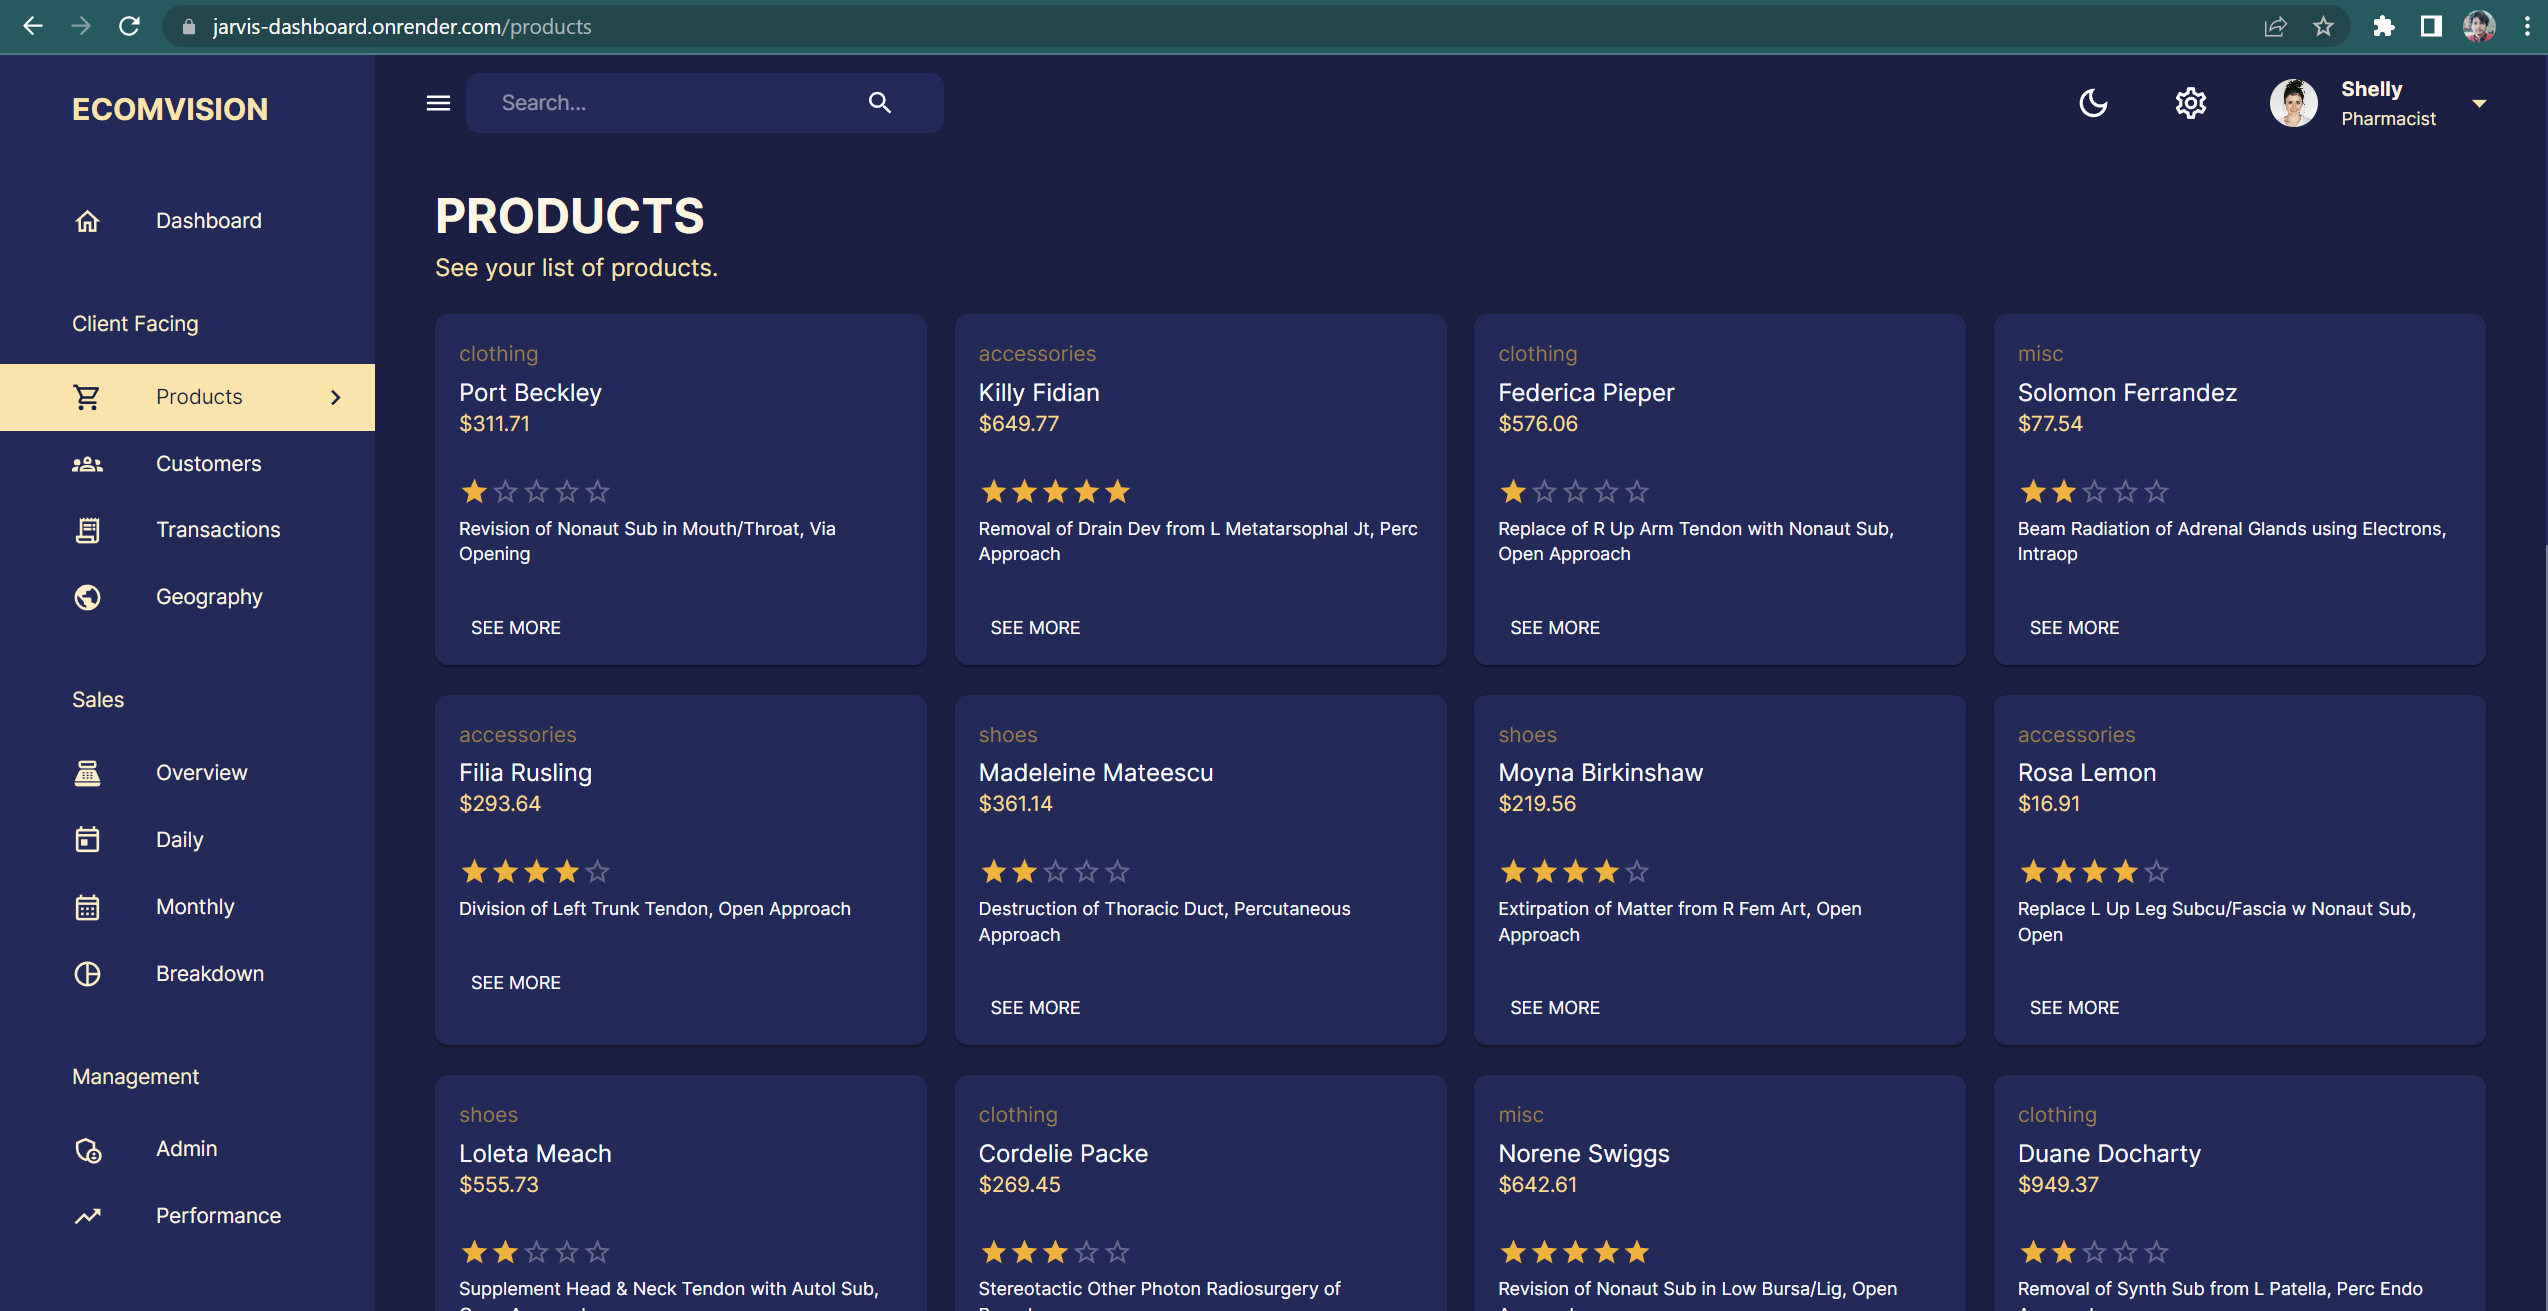Click the search magnifier icon
This screenshot has height=1311, width=2548.
tap(879, 103)
